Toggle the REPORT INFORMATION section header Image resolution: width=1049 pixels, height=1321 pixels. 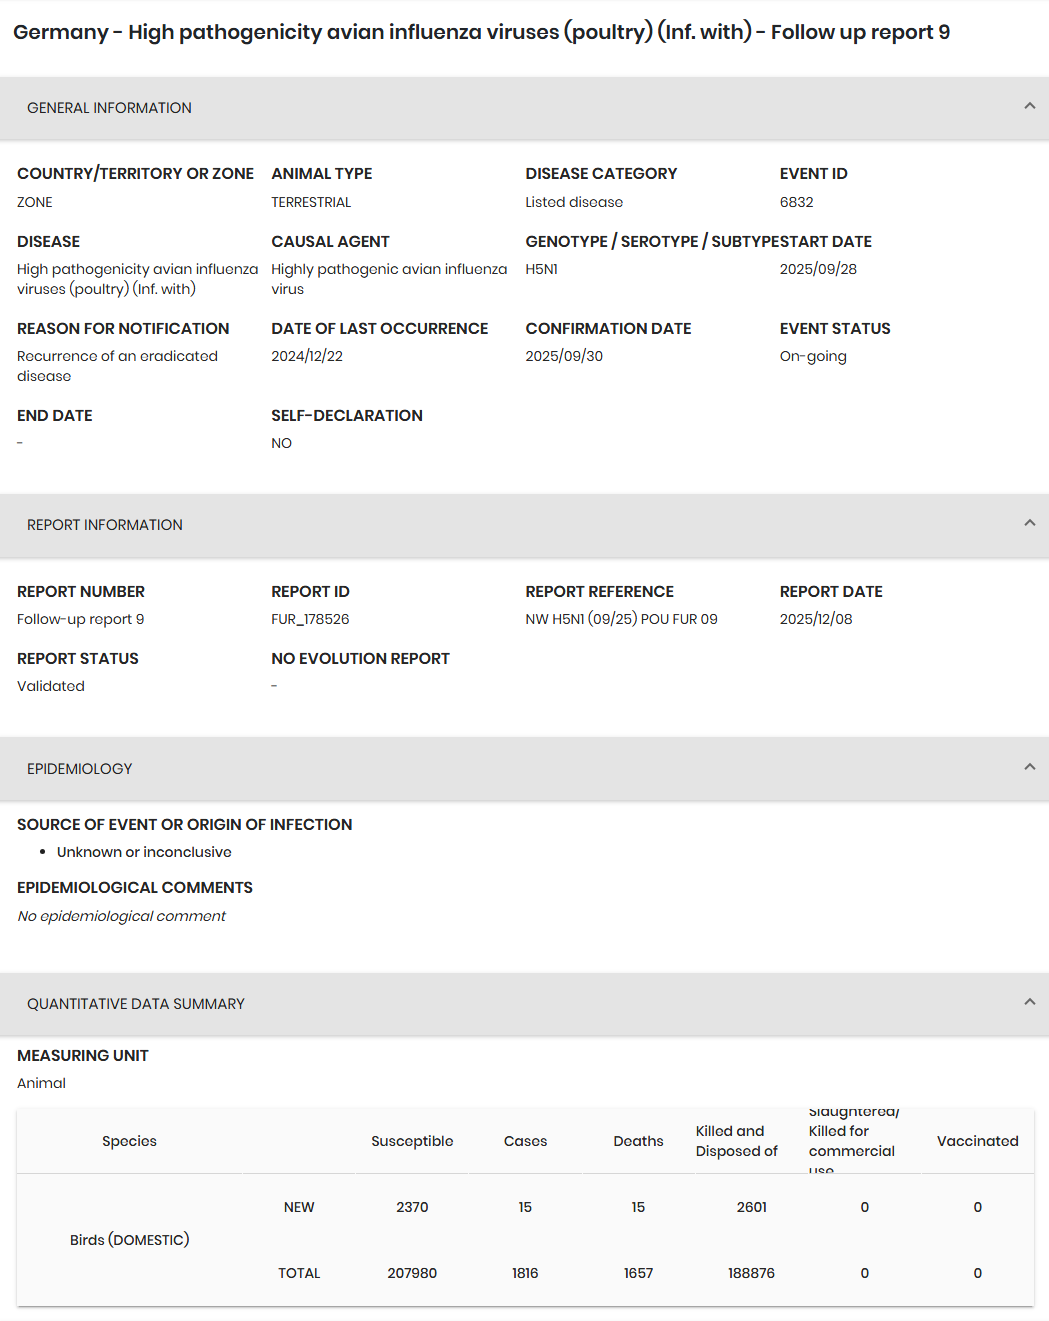click(x=524, y=525)
